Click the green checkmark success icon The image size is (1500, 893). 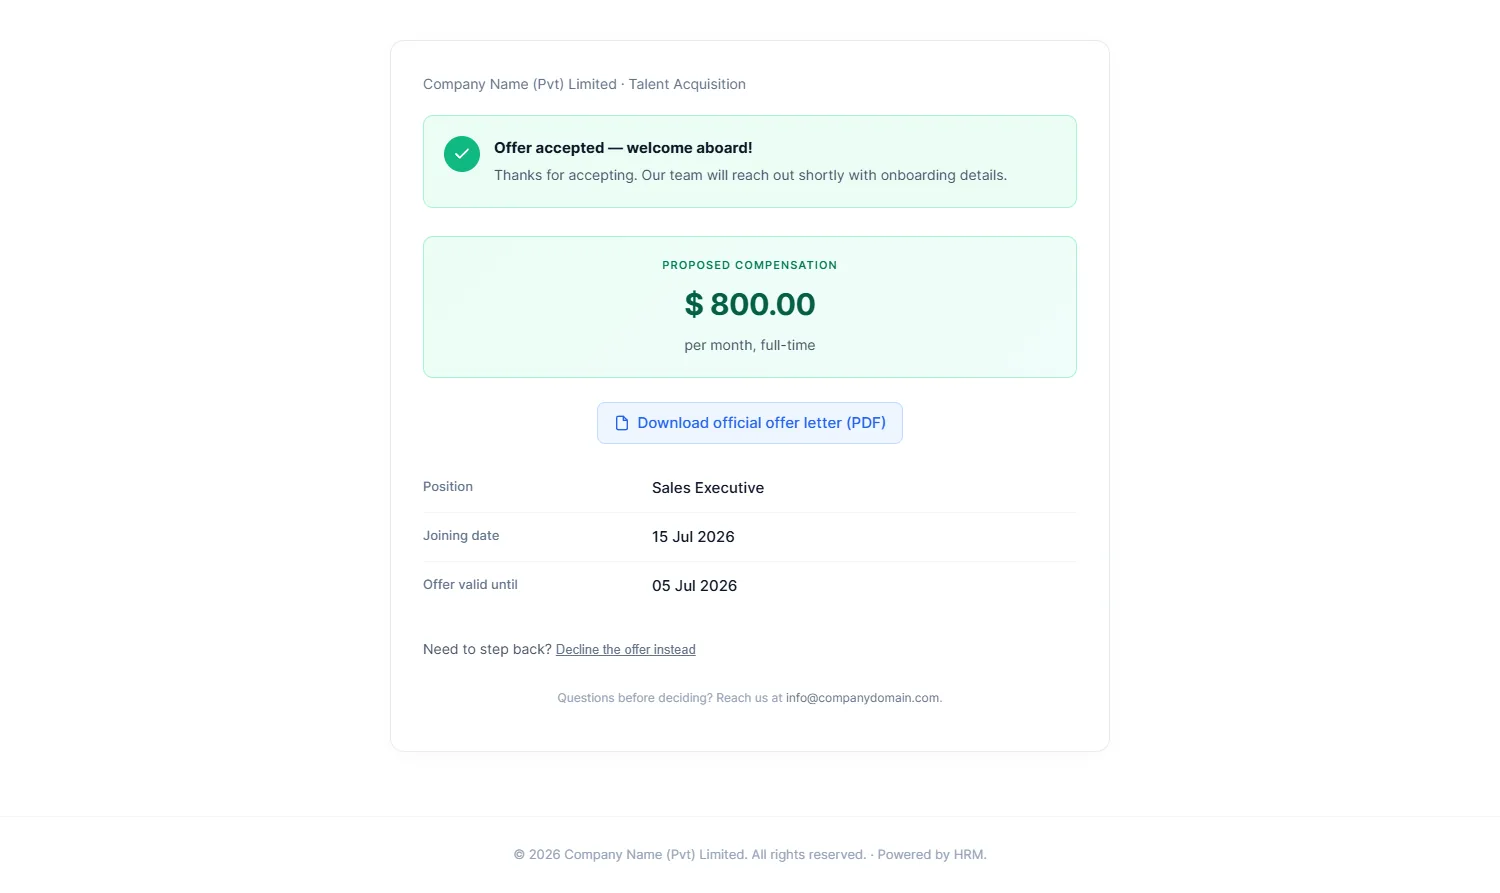click(462, 154)
